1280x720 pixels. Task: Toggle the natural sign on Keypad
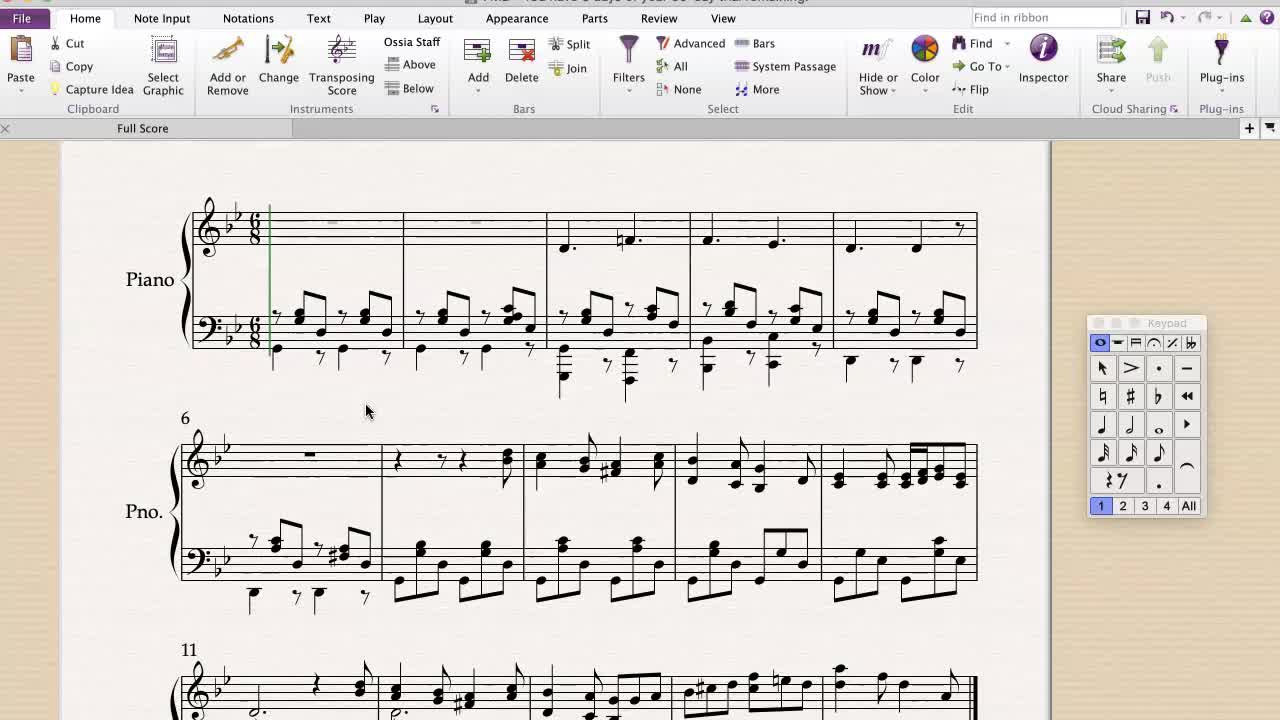coord(1103,396)
